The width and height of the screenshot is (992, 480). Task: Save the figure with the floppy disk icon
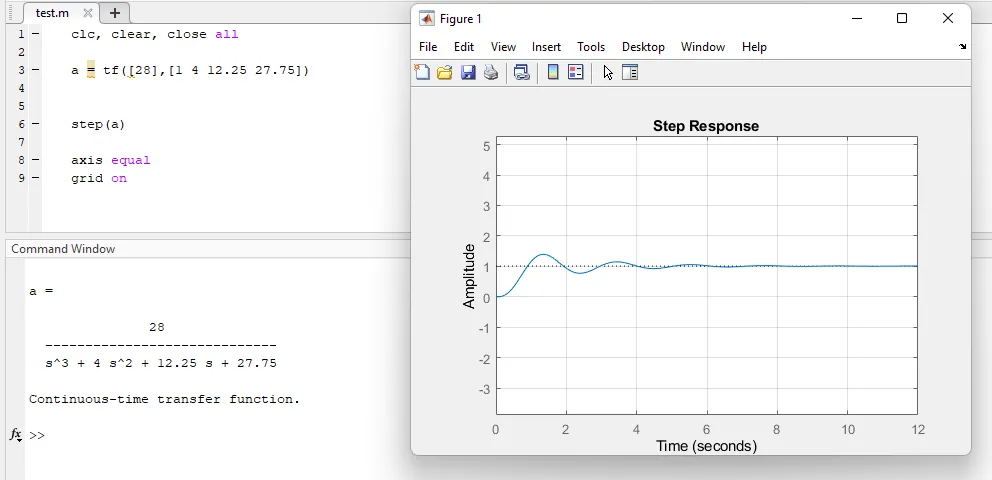click(468, 72)
